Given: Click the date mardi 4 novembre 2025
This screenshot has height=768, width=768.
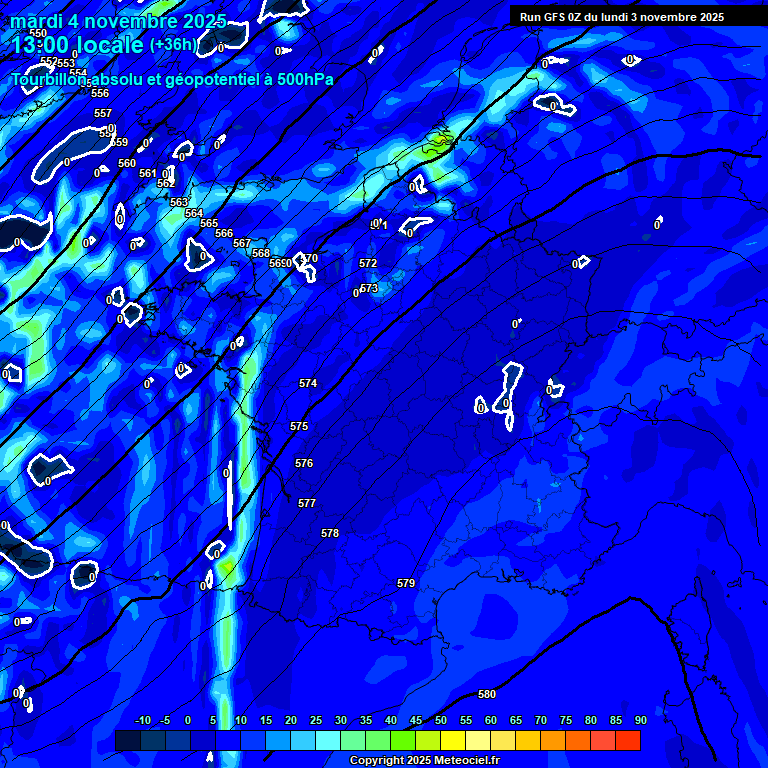Looking at the screenshot, I should point(117,21).
